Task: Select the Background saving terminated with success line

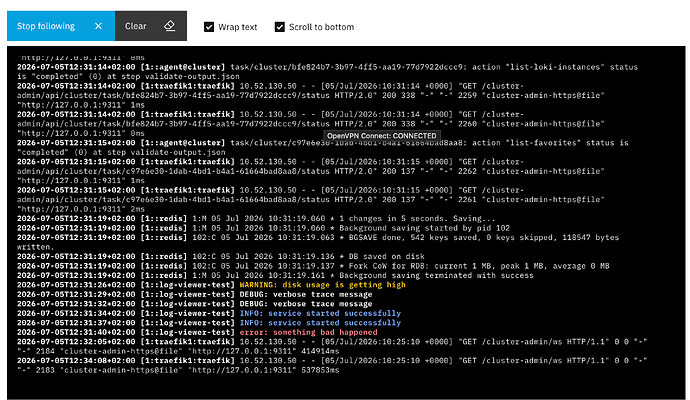Action: pos(275,275)
